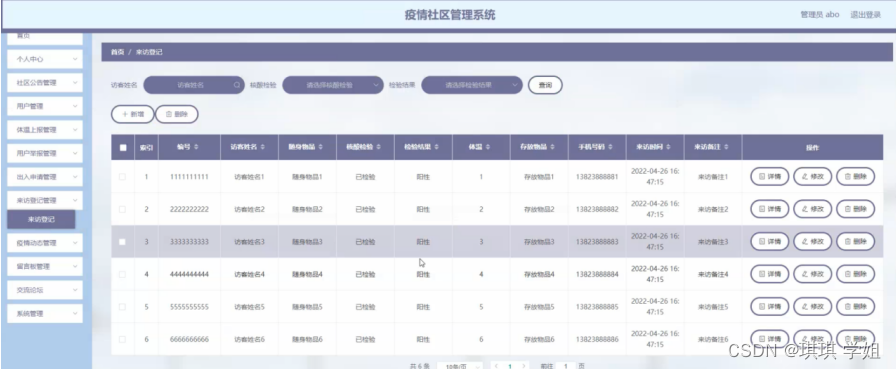Image resolution: width=896 pixels, height=369 pixels.
Task: Click 删除 for row 3333333333
Action: [x=855, y=242]
